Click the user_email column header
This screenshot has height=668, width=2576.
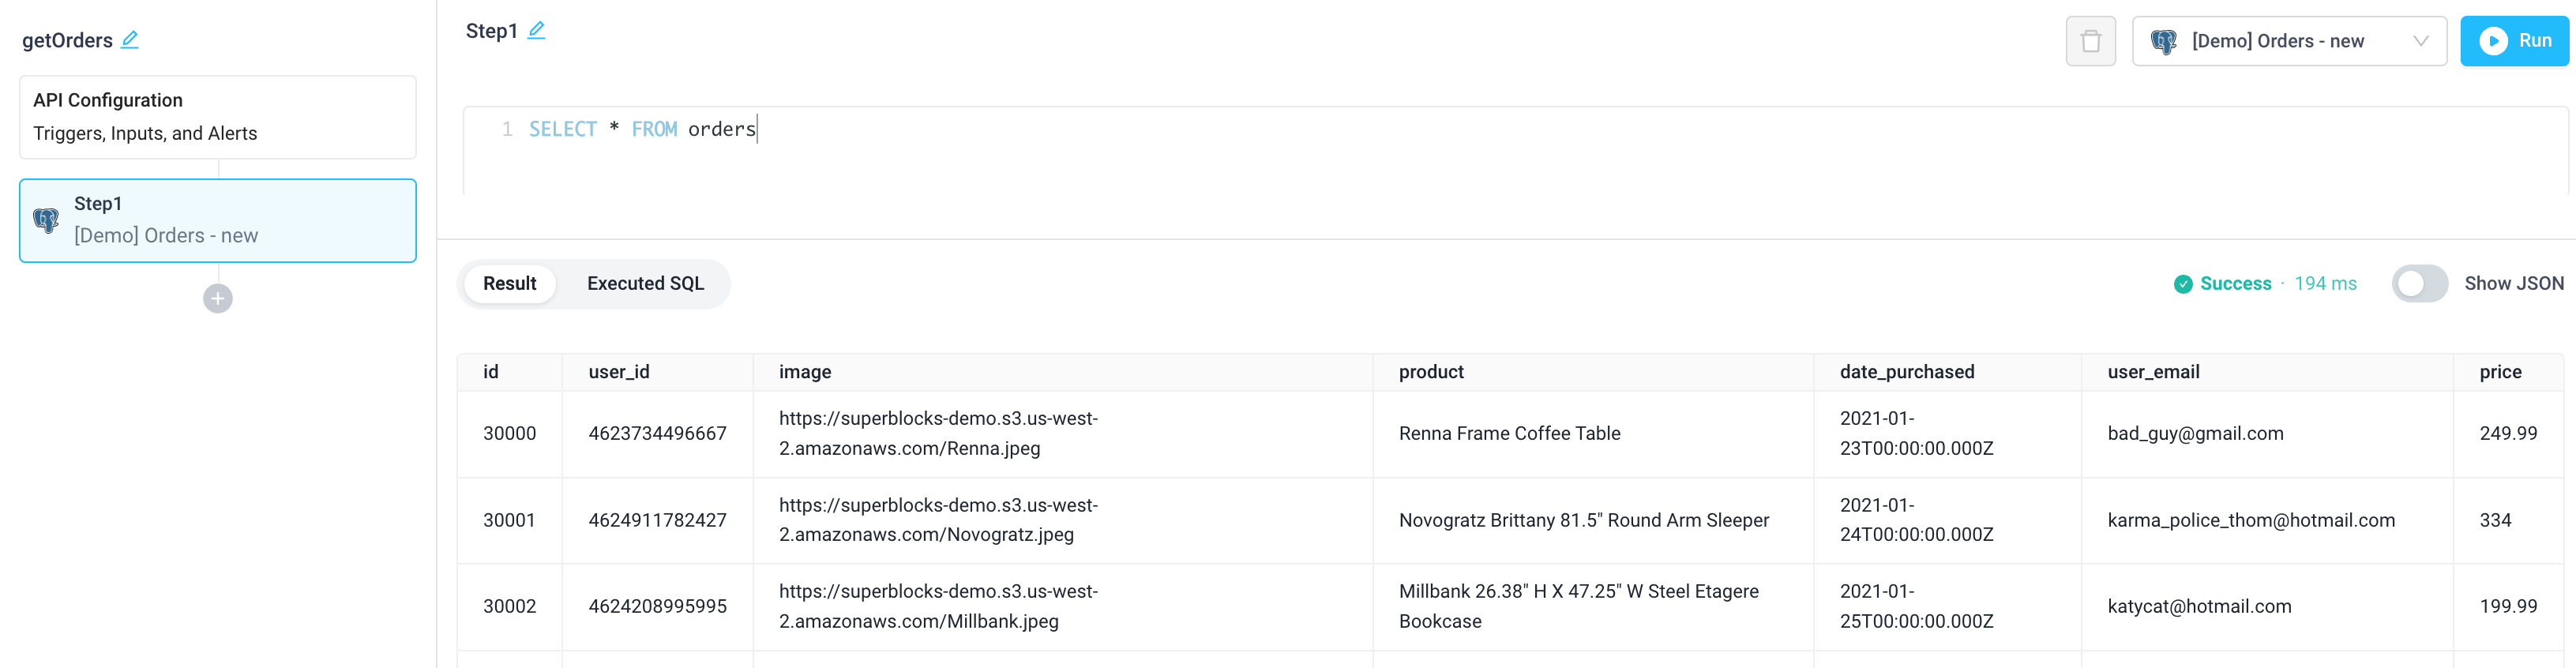point(2151,371)
